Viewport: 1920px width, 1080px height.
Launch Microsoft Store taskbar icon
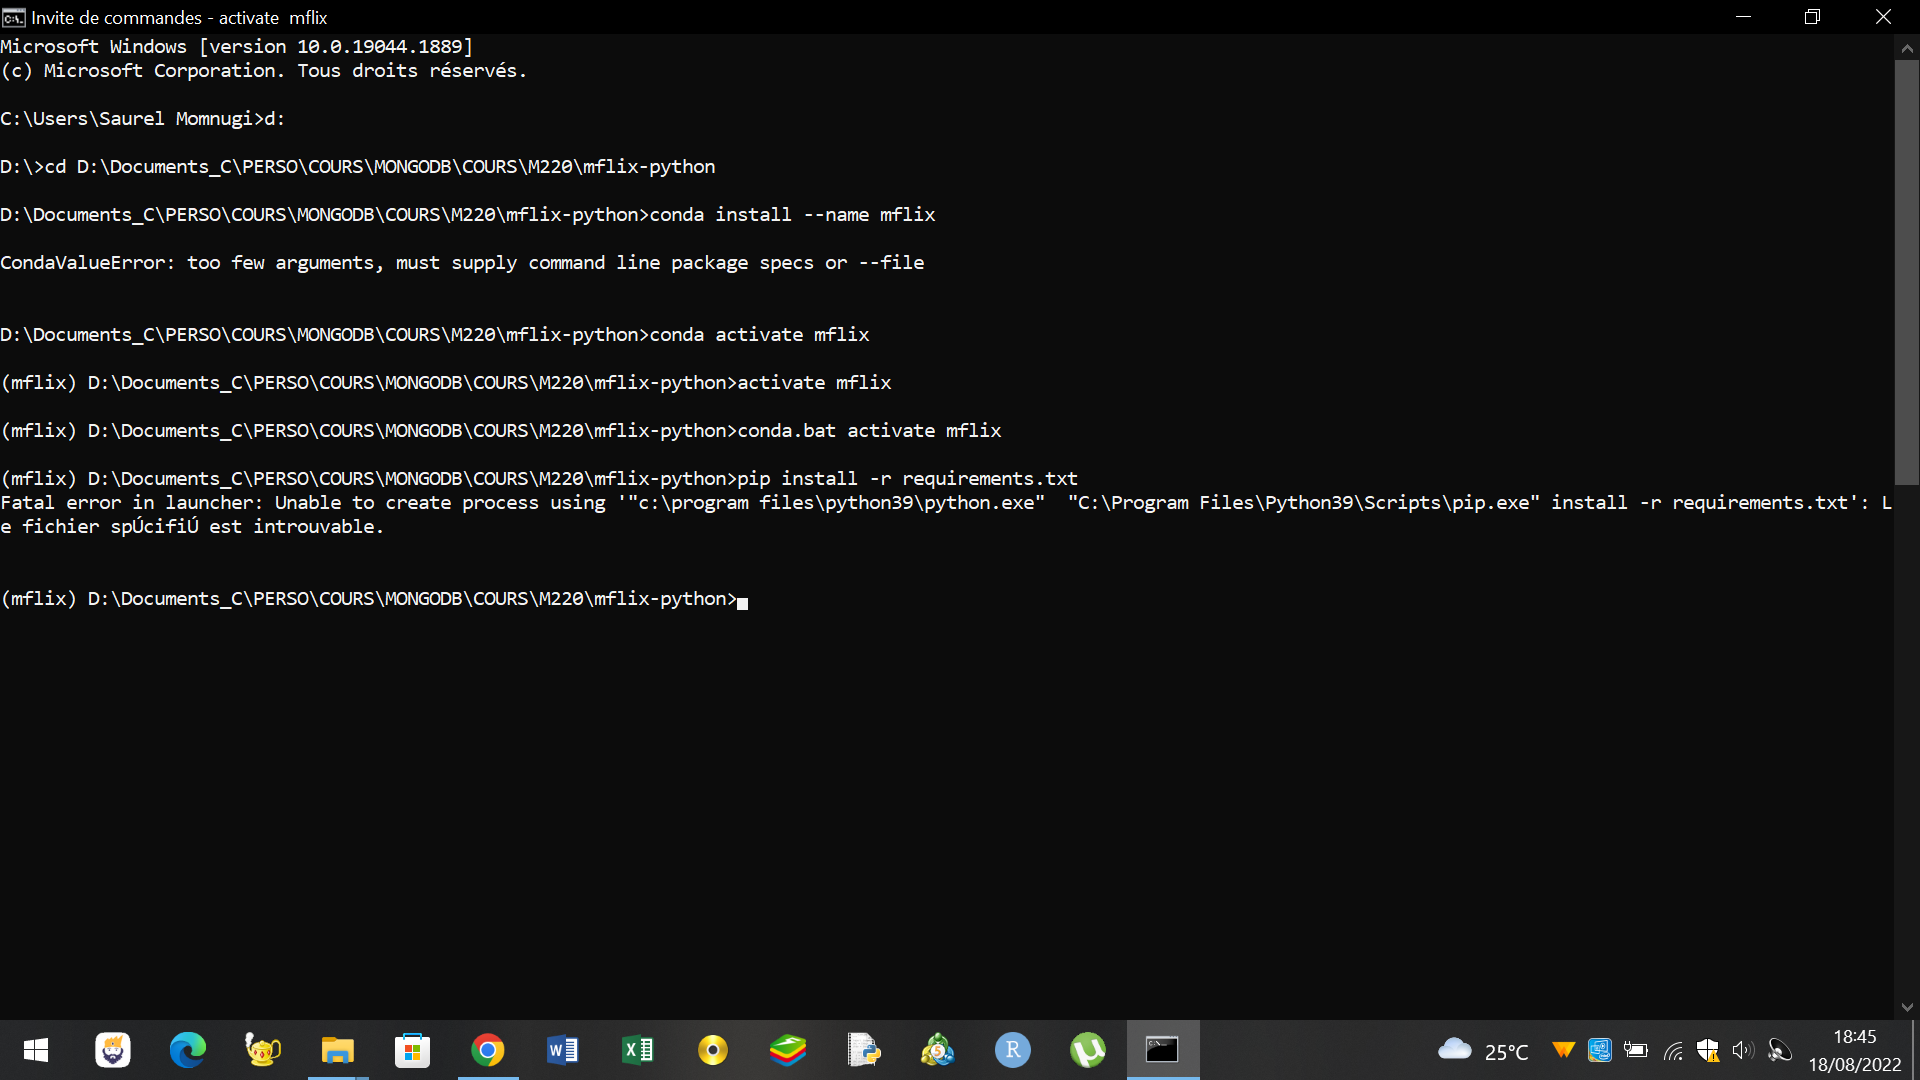pos(413,1050)
